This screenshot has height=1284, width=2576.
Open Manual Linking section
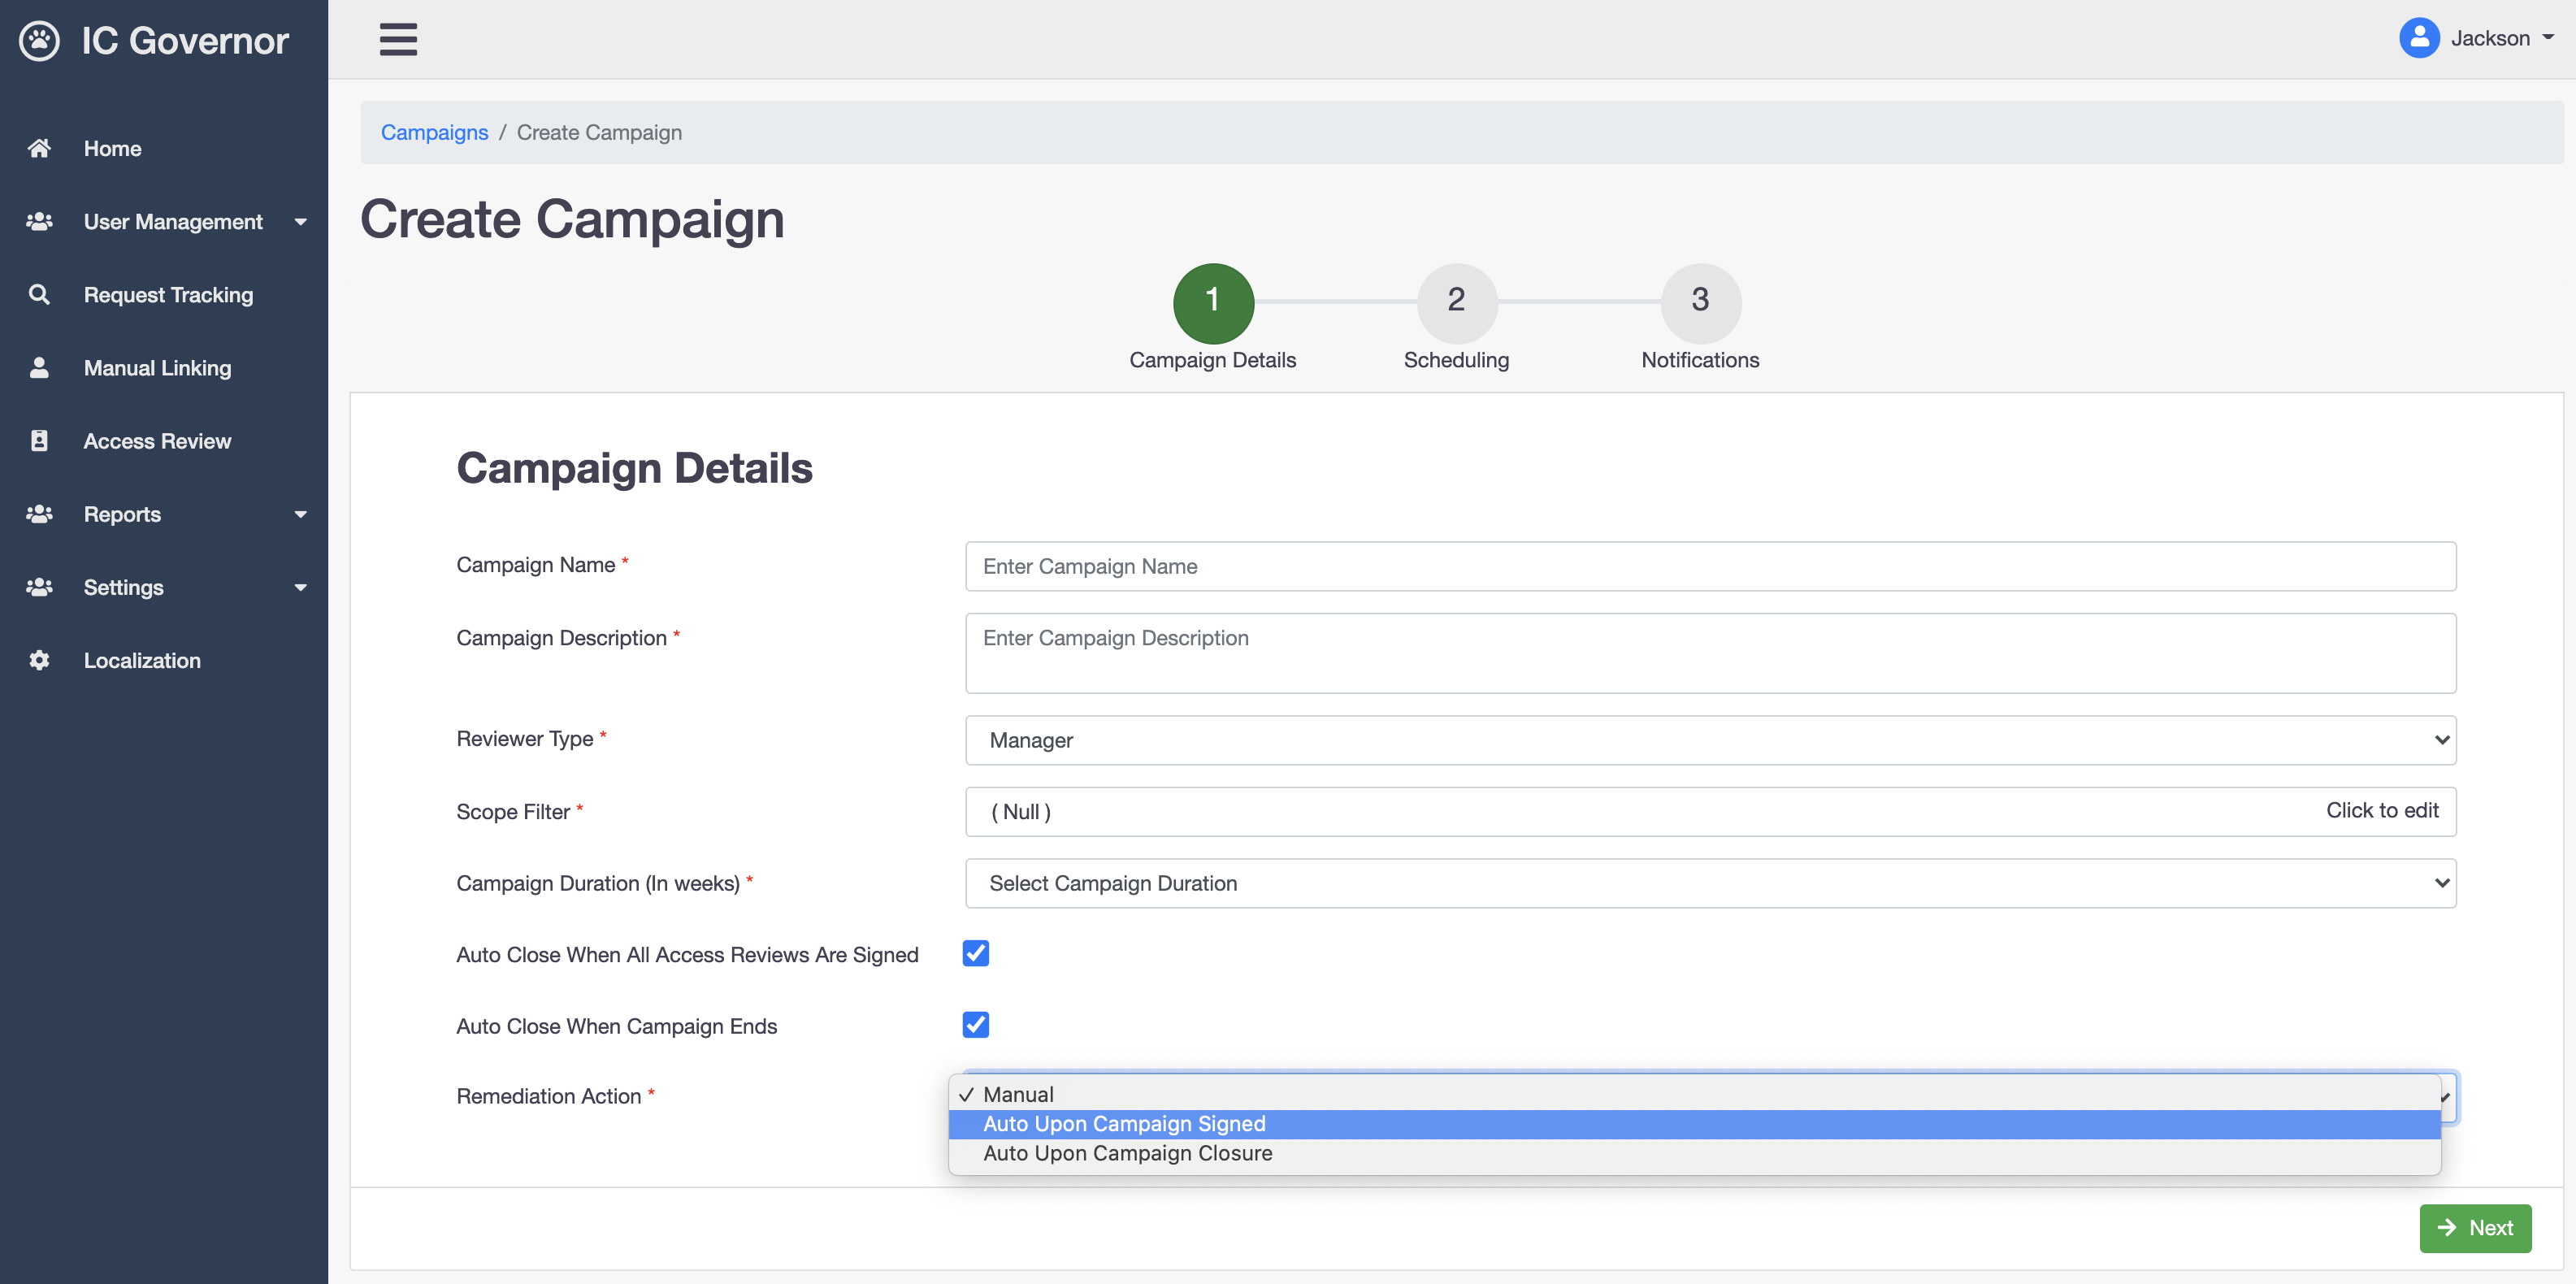(158, 367)
